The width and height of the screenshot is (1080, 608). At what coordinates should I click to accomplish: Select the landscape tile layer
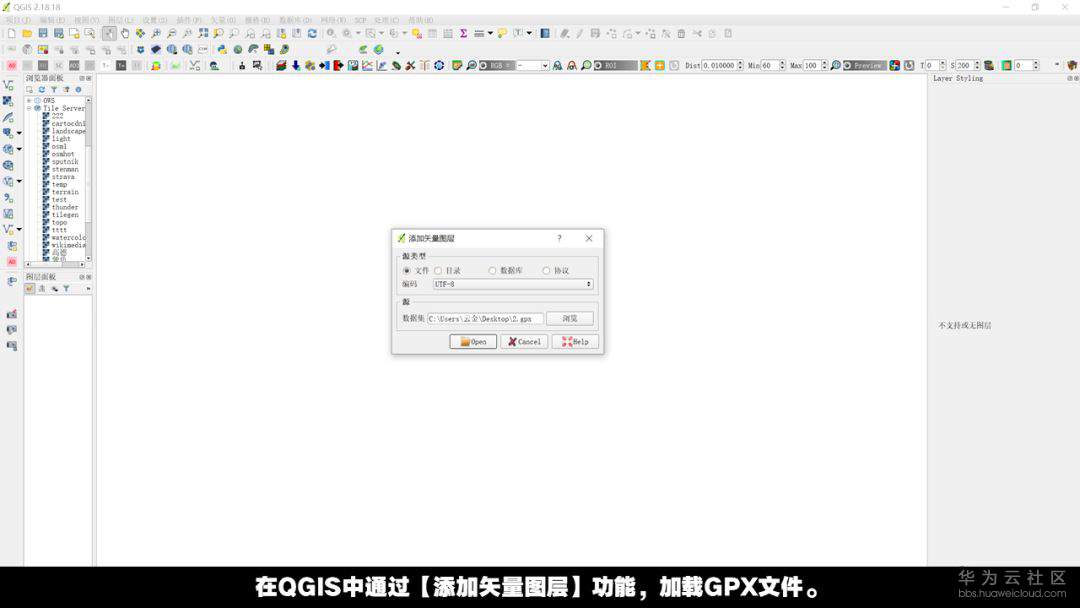tap(68, 131)
